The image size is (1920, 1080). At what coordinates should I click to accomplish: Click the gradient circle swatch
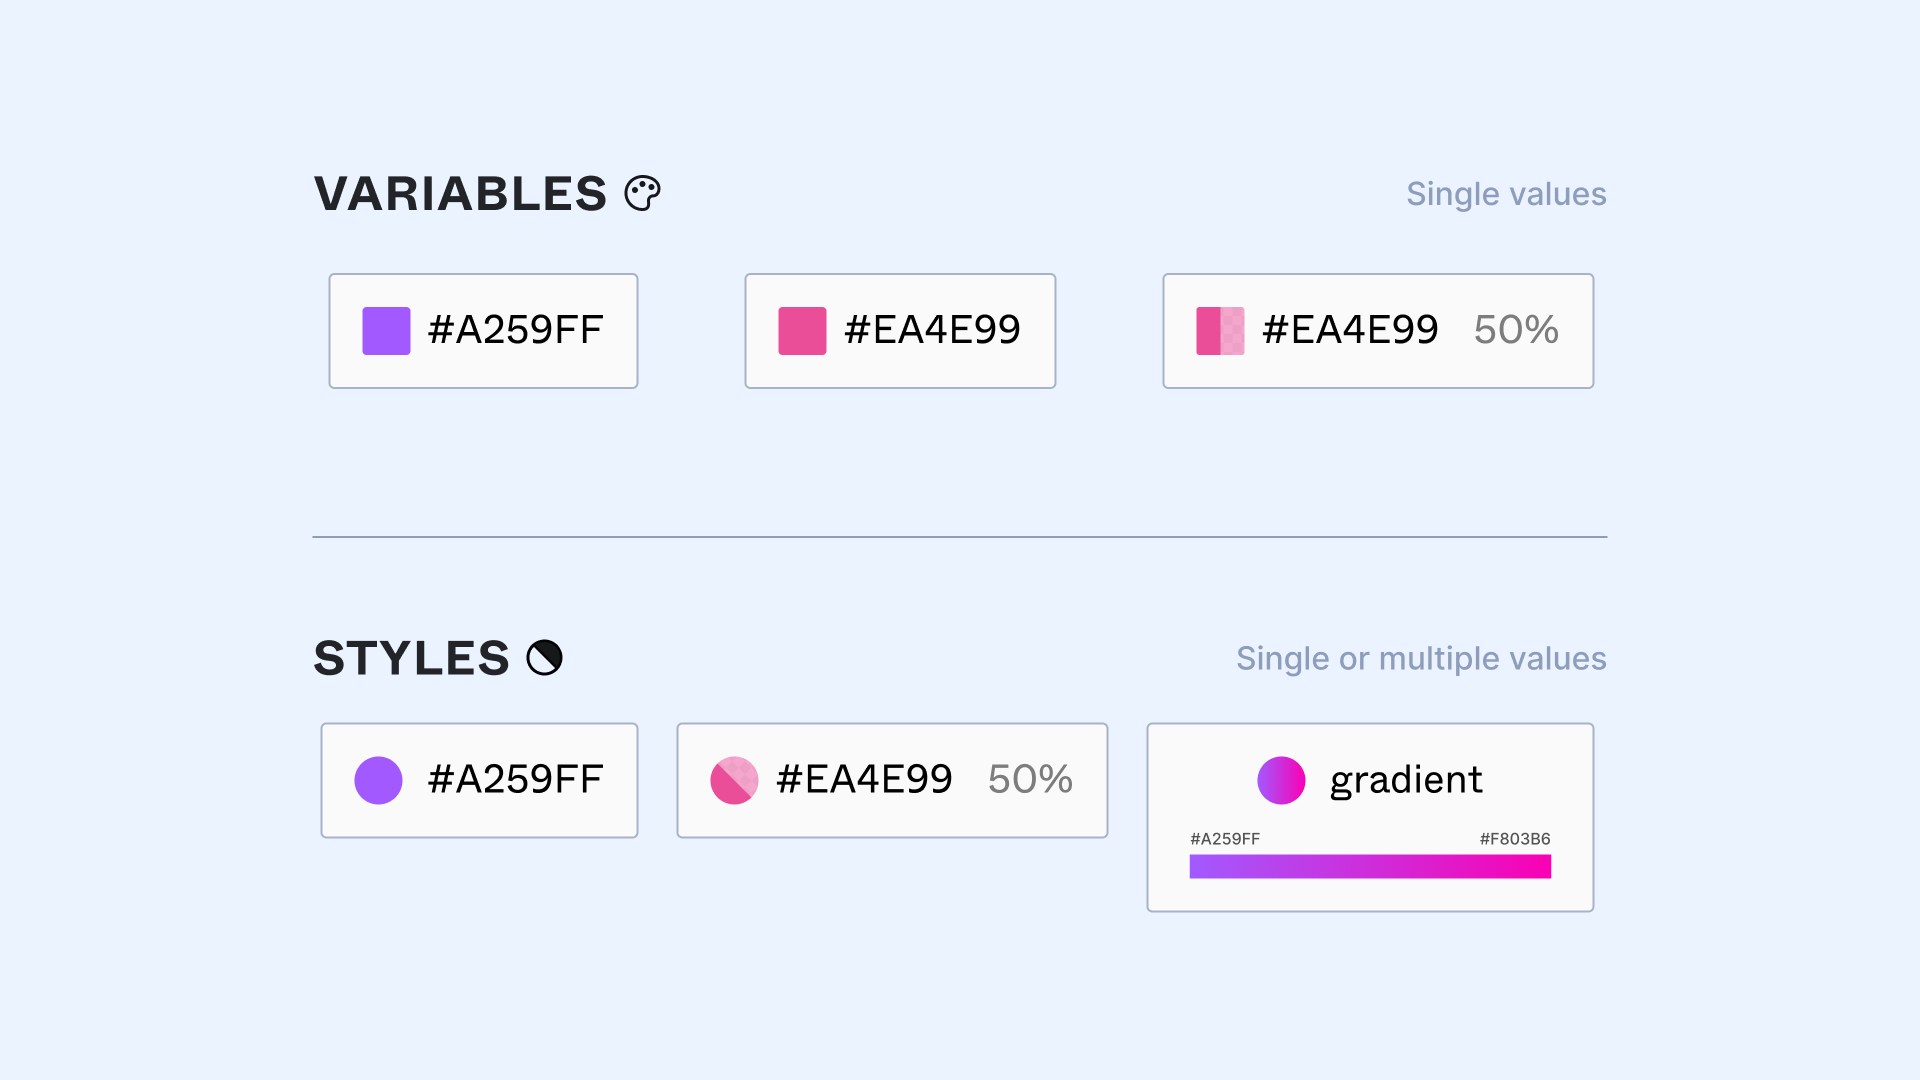(1281, 780)
